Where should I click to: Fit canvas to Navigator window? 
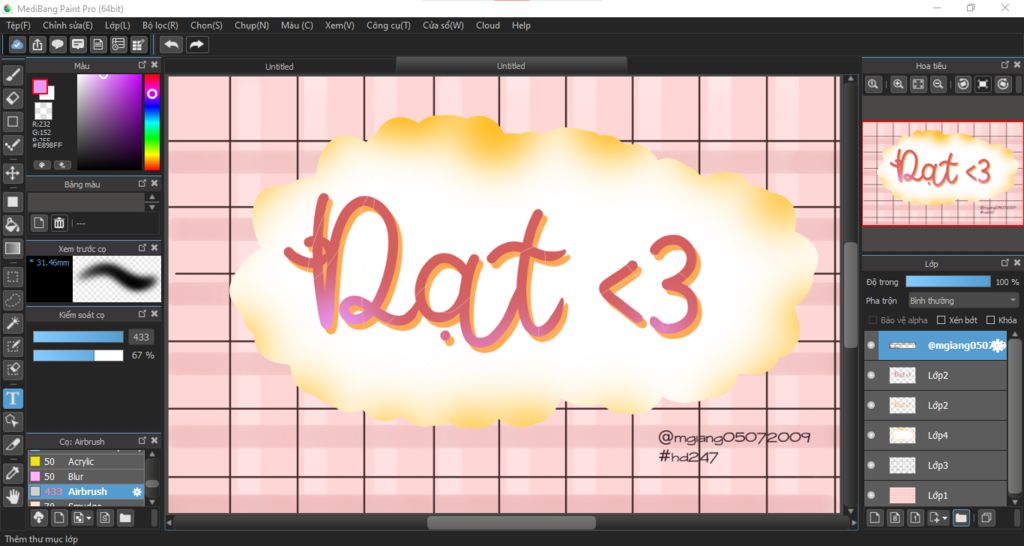point(918,84)
